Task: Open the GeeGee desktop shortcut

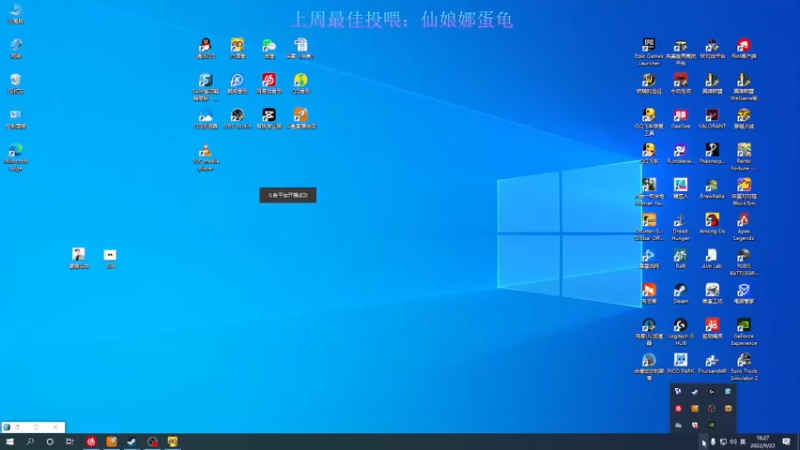Action: tap(680, 118)
